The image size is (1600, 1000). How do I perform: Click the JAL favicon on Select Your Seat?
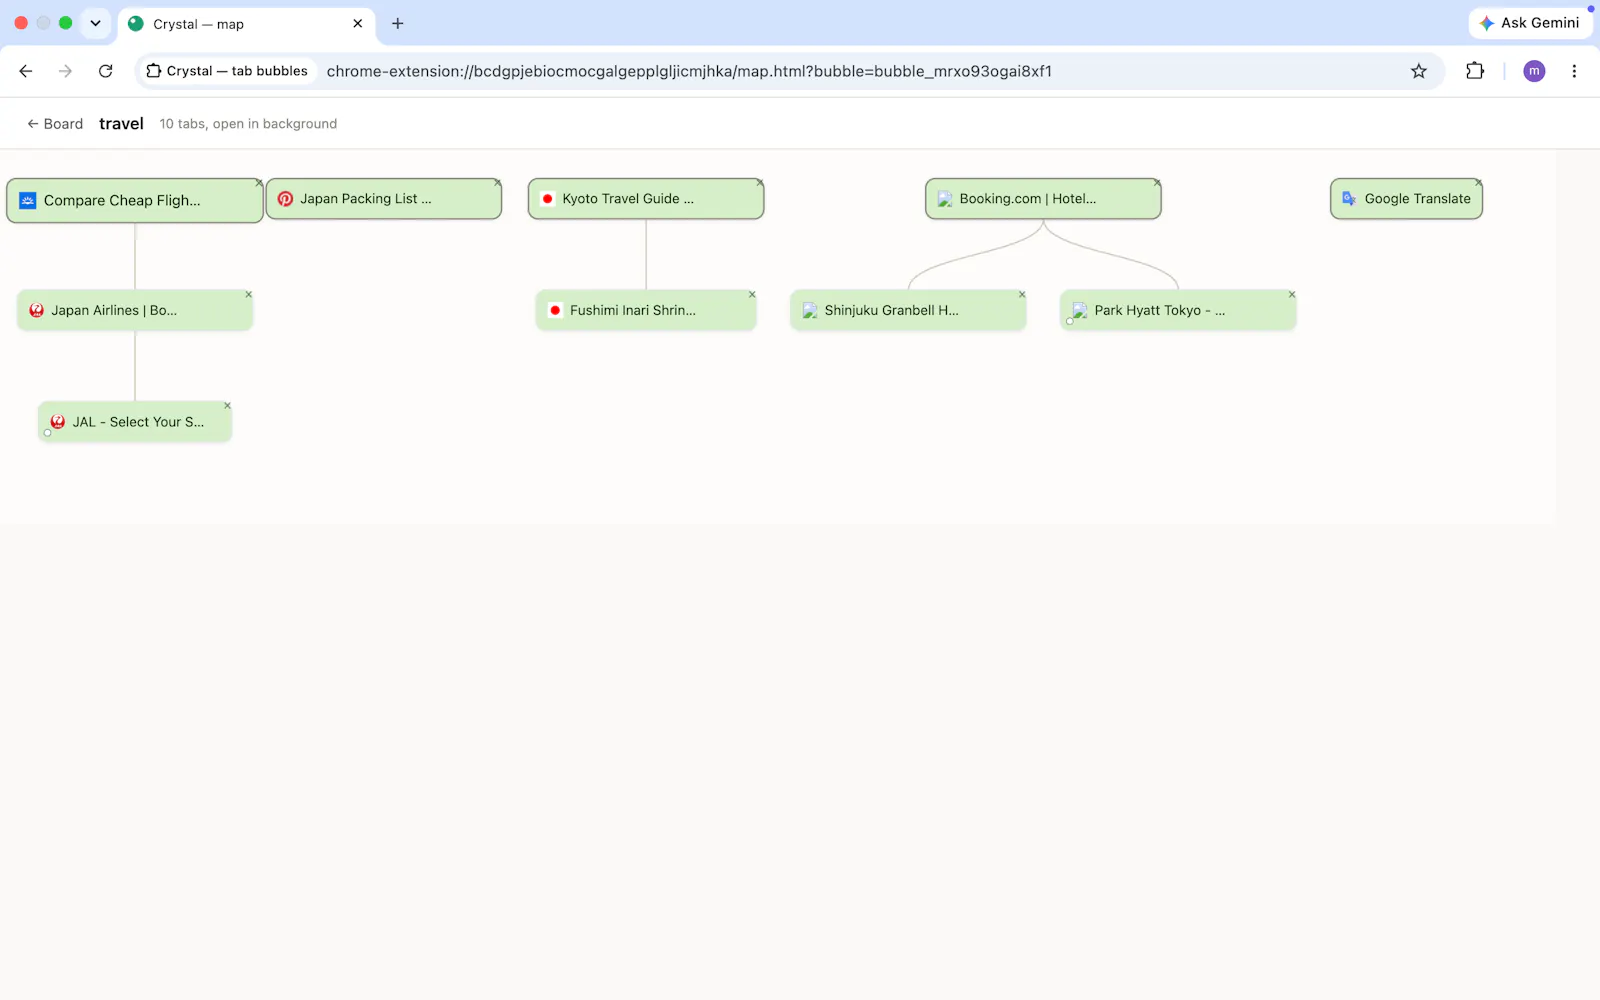[x=57, y=422]
